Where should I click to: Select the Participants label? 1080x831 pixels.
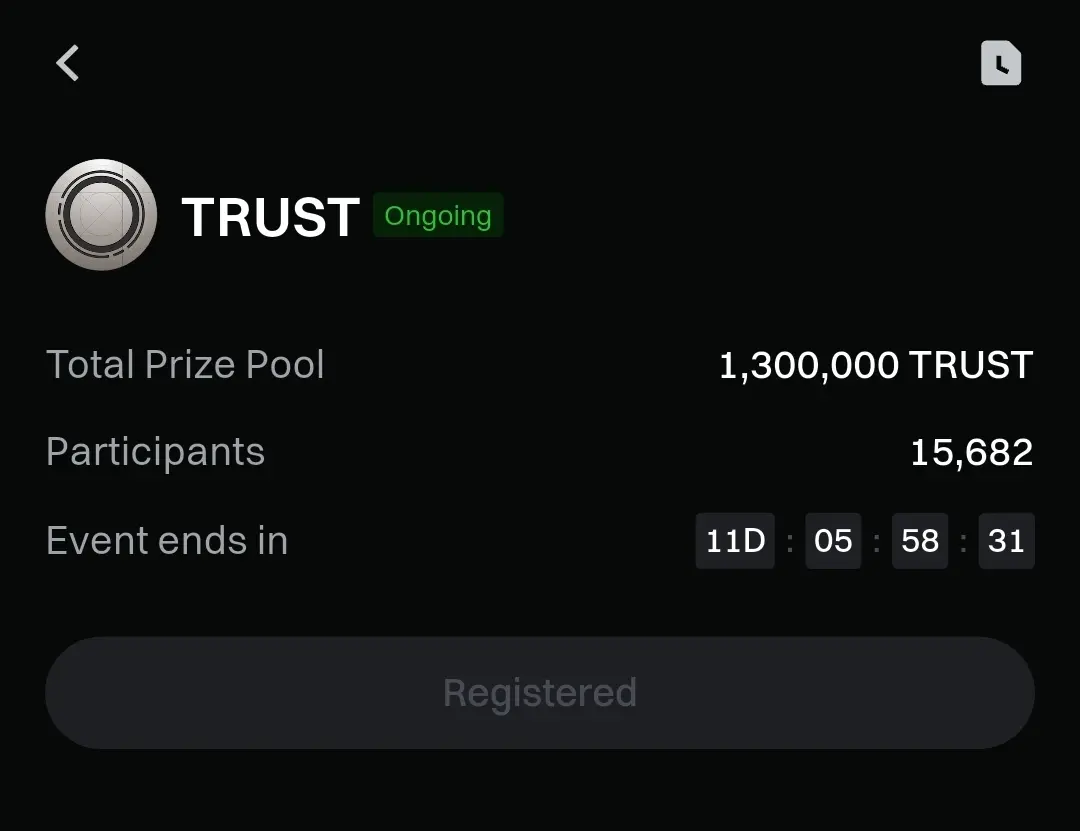point(155,452)
